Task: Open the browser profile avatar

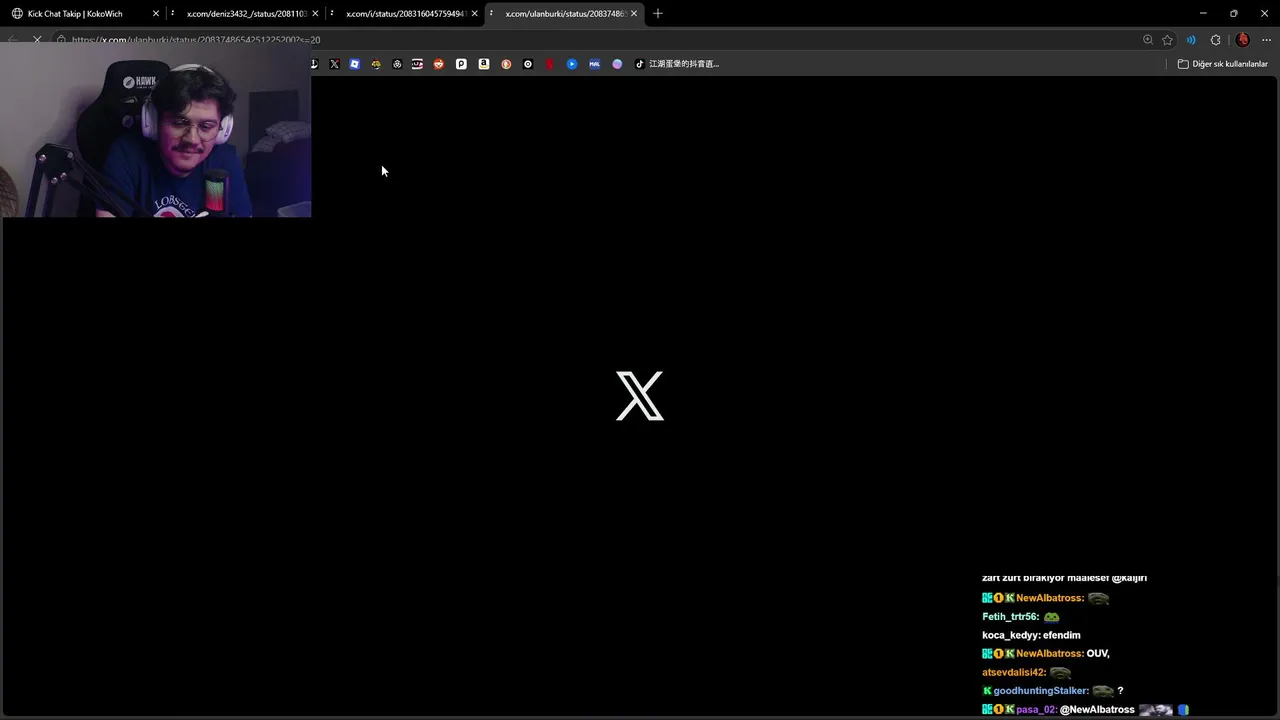Action: coord(1242,40)
